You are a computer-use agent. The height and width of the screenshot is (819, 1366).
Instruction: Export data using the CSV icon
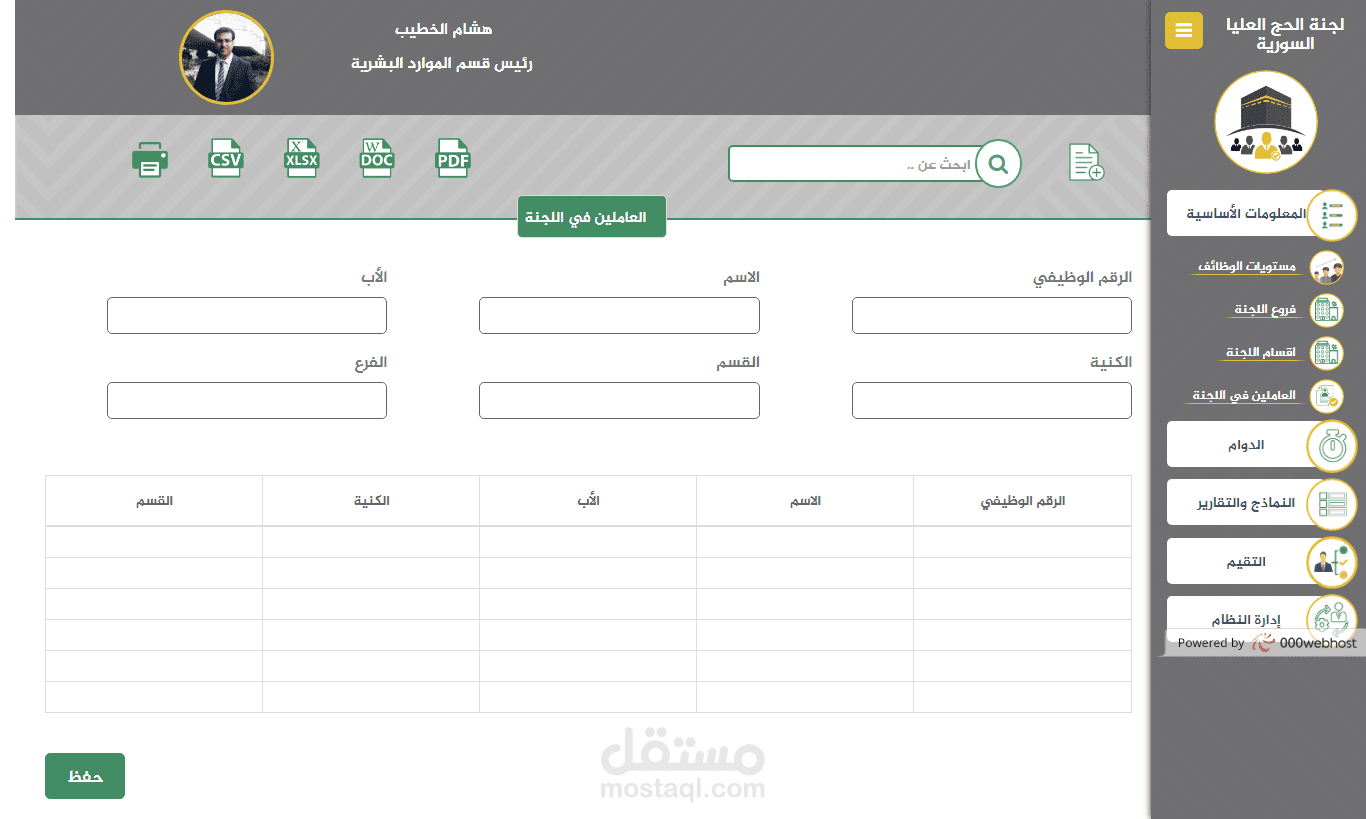(x=226, y=158)
